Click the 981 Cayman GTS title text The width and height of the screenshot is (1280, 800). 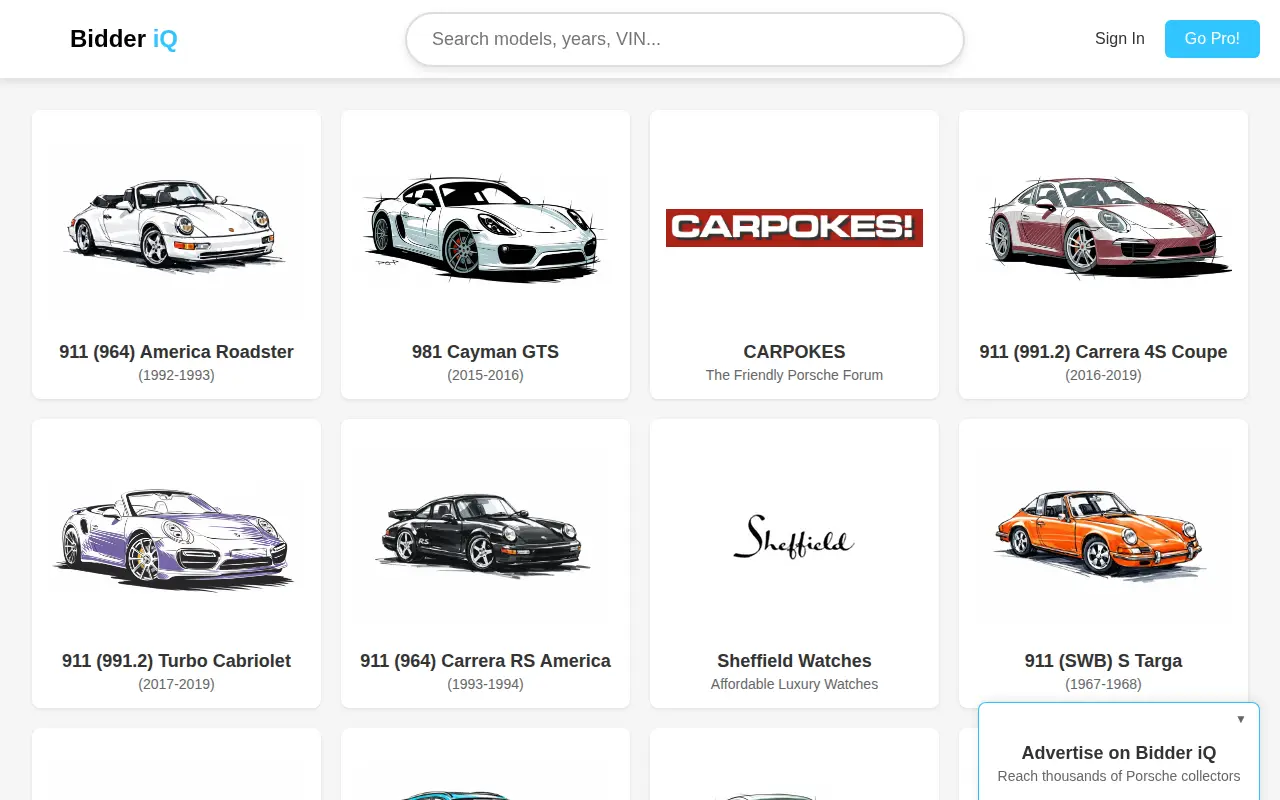[485, 352]
